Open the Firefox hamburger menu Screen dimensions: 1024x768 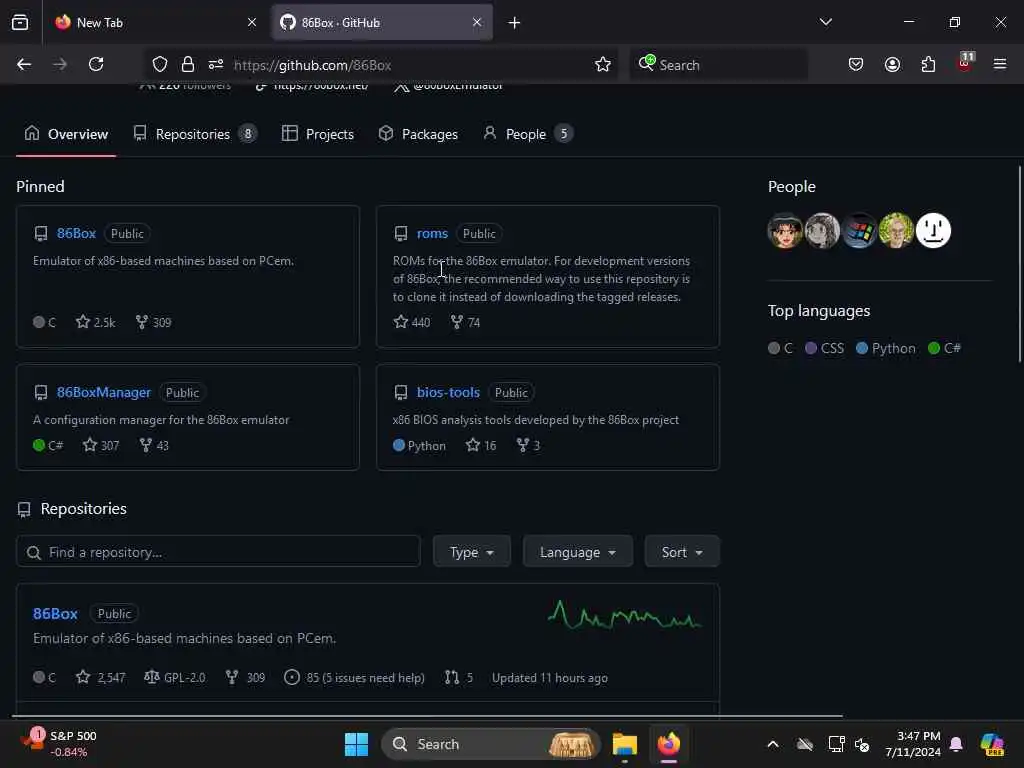[x=1000, y=64]
